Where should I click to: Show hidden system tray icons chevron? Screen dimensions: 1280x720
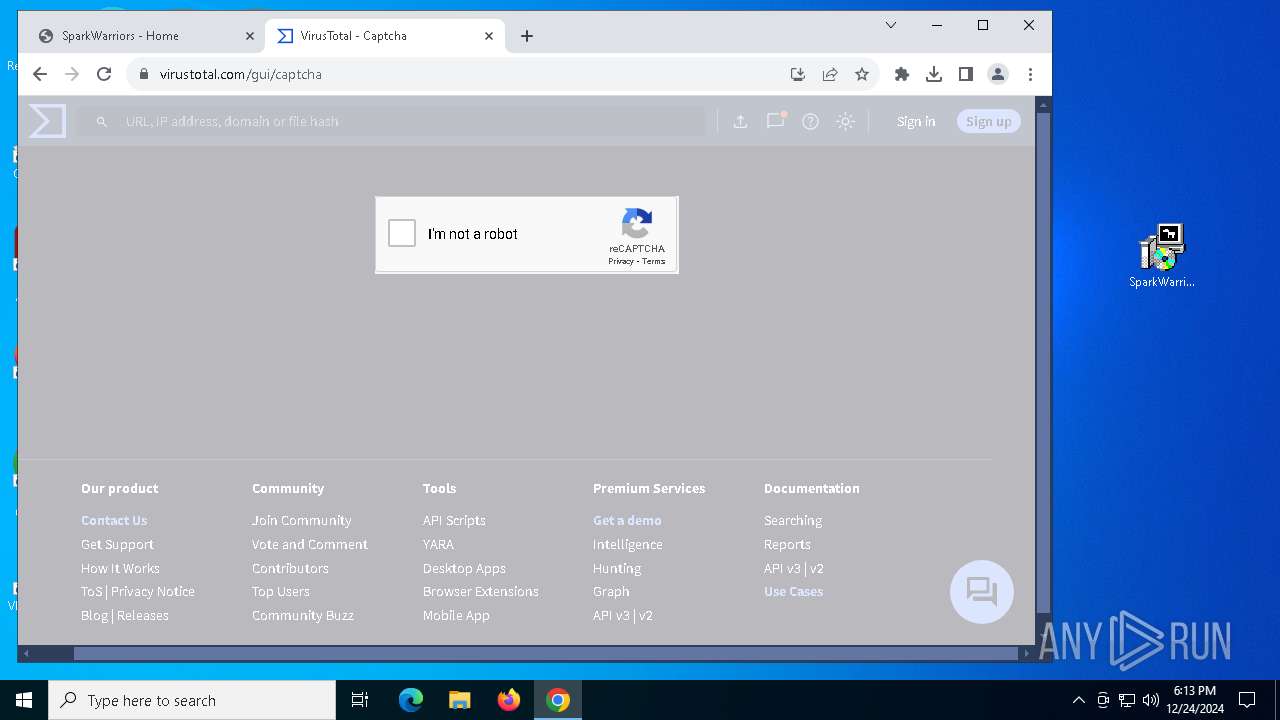coord(1078,700)
